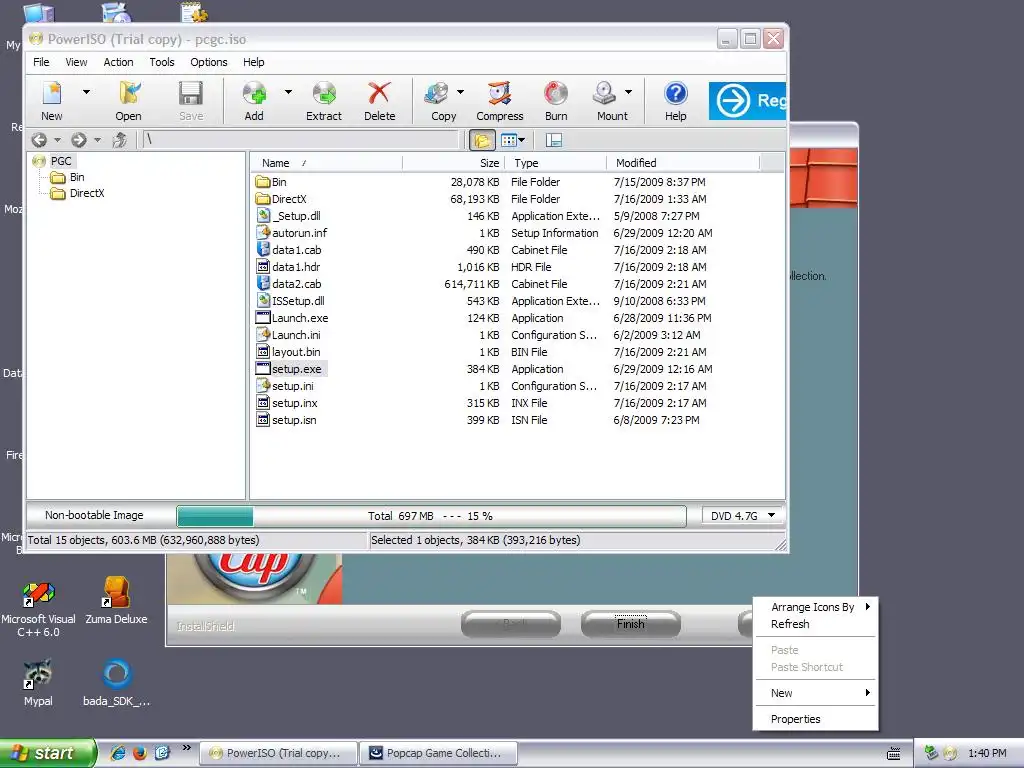Viewport: 1024px width, 768px height.
Task: Open the View menu
Action: click(x=76, y=62)
